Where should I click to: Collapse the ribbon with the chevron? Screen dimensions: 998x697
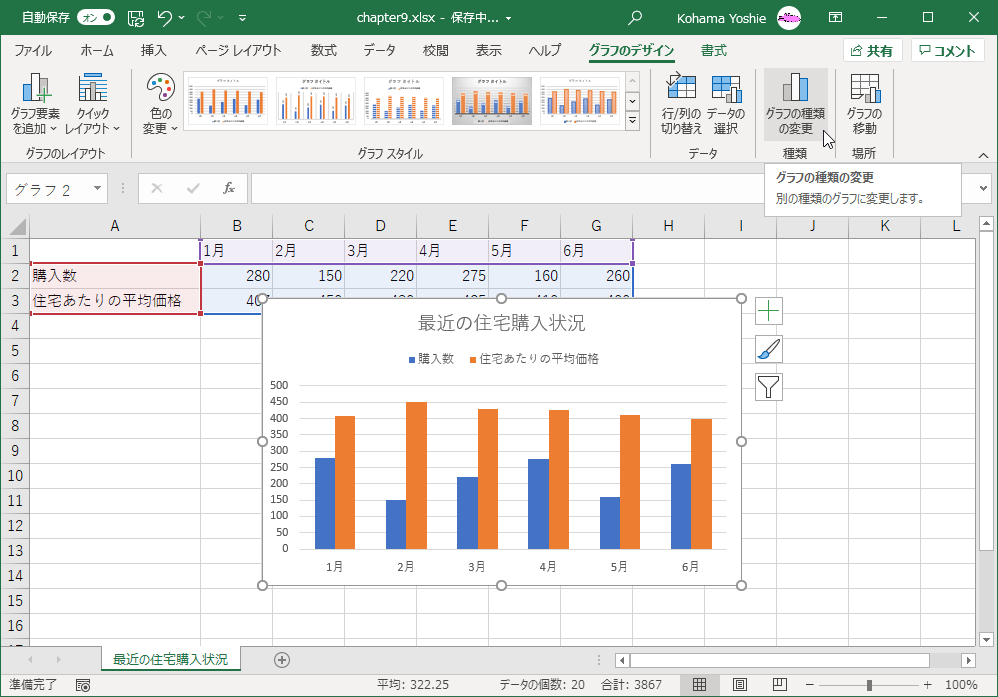983,155
